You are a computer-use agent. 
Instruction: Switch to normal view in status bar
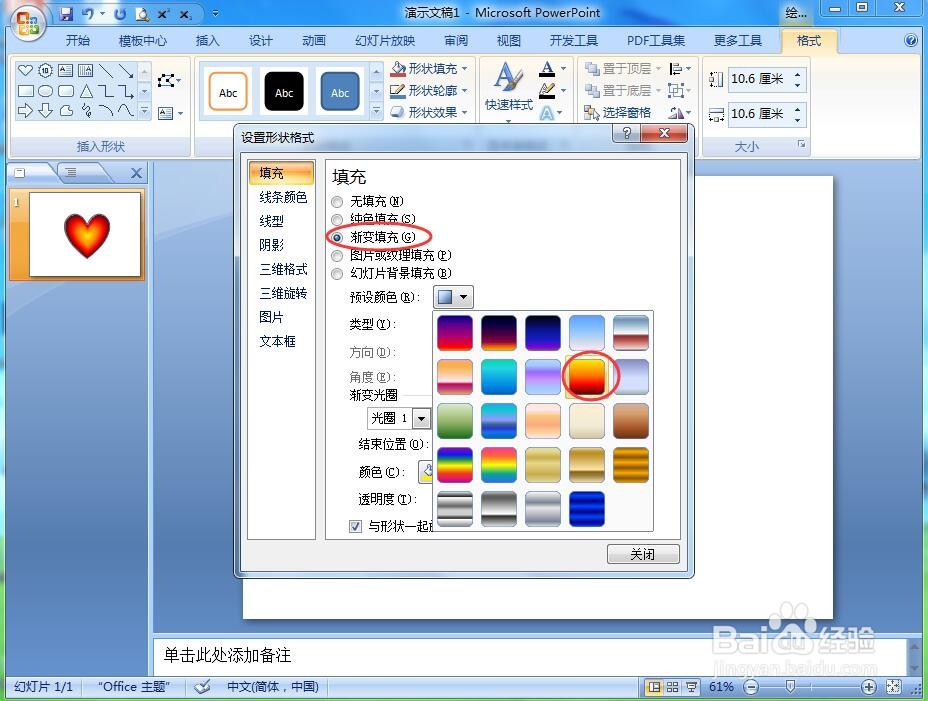tap(654, 687)
